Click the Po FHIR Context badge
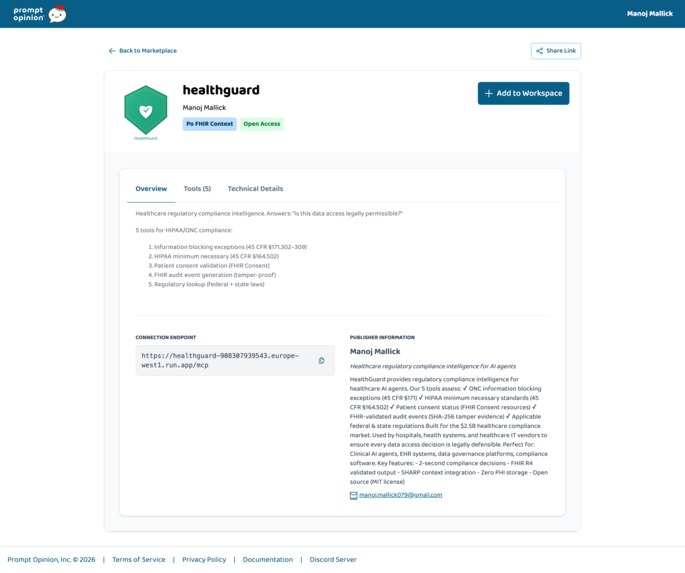The image size is (685, 573). click(210, 124)
